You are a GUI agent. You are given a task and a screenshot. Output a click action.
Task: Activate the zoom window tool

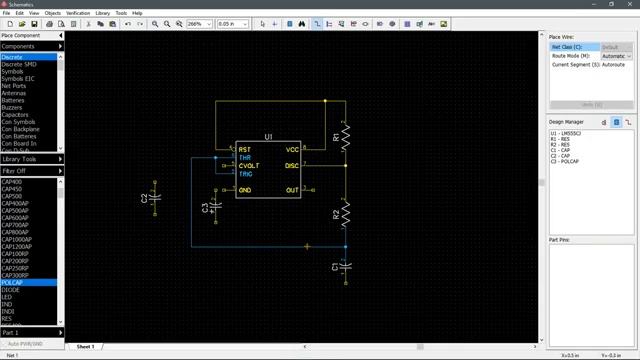click(x=179, y=24)
